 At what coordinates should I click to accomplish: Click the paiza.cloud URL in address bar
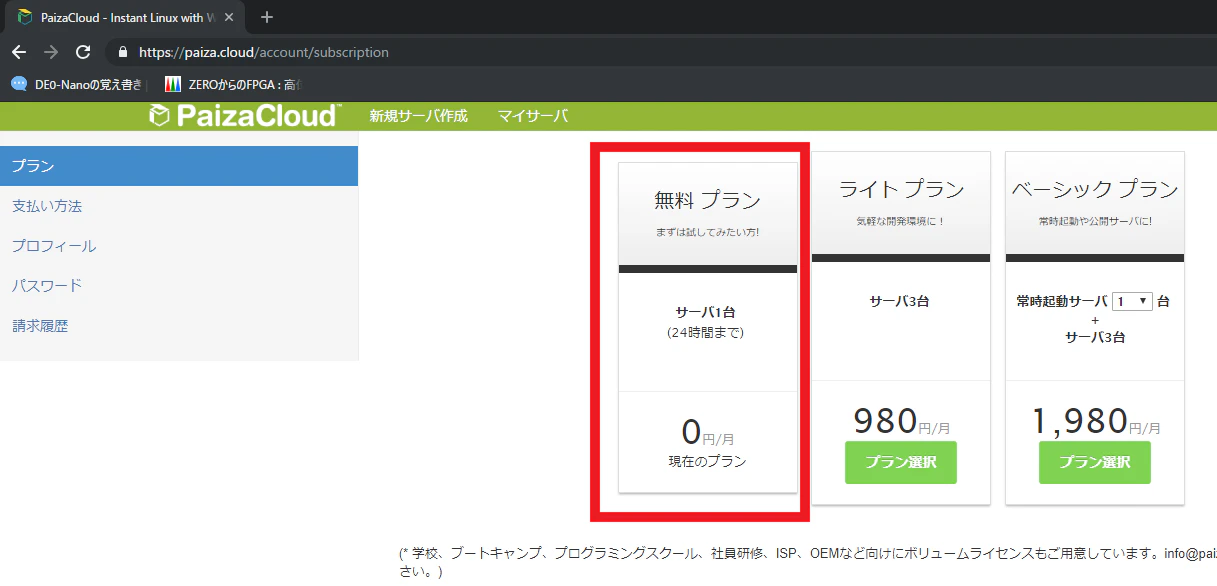coord(264,52)
